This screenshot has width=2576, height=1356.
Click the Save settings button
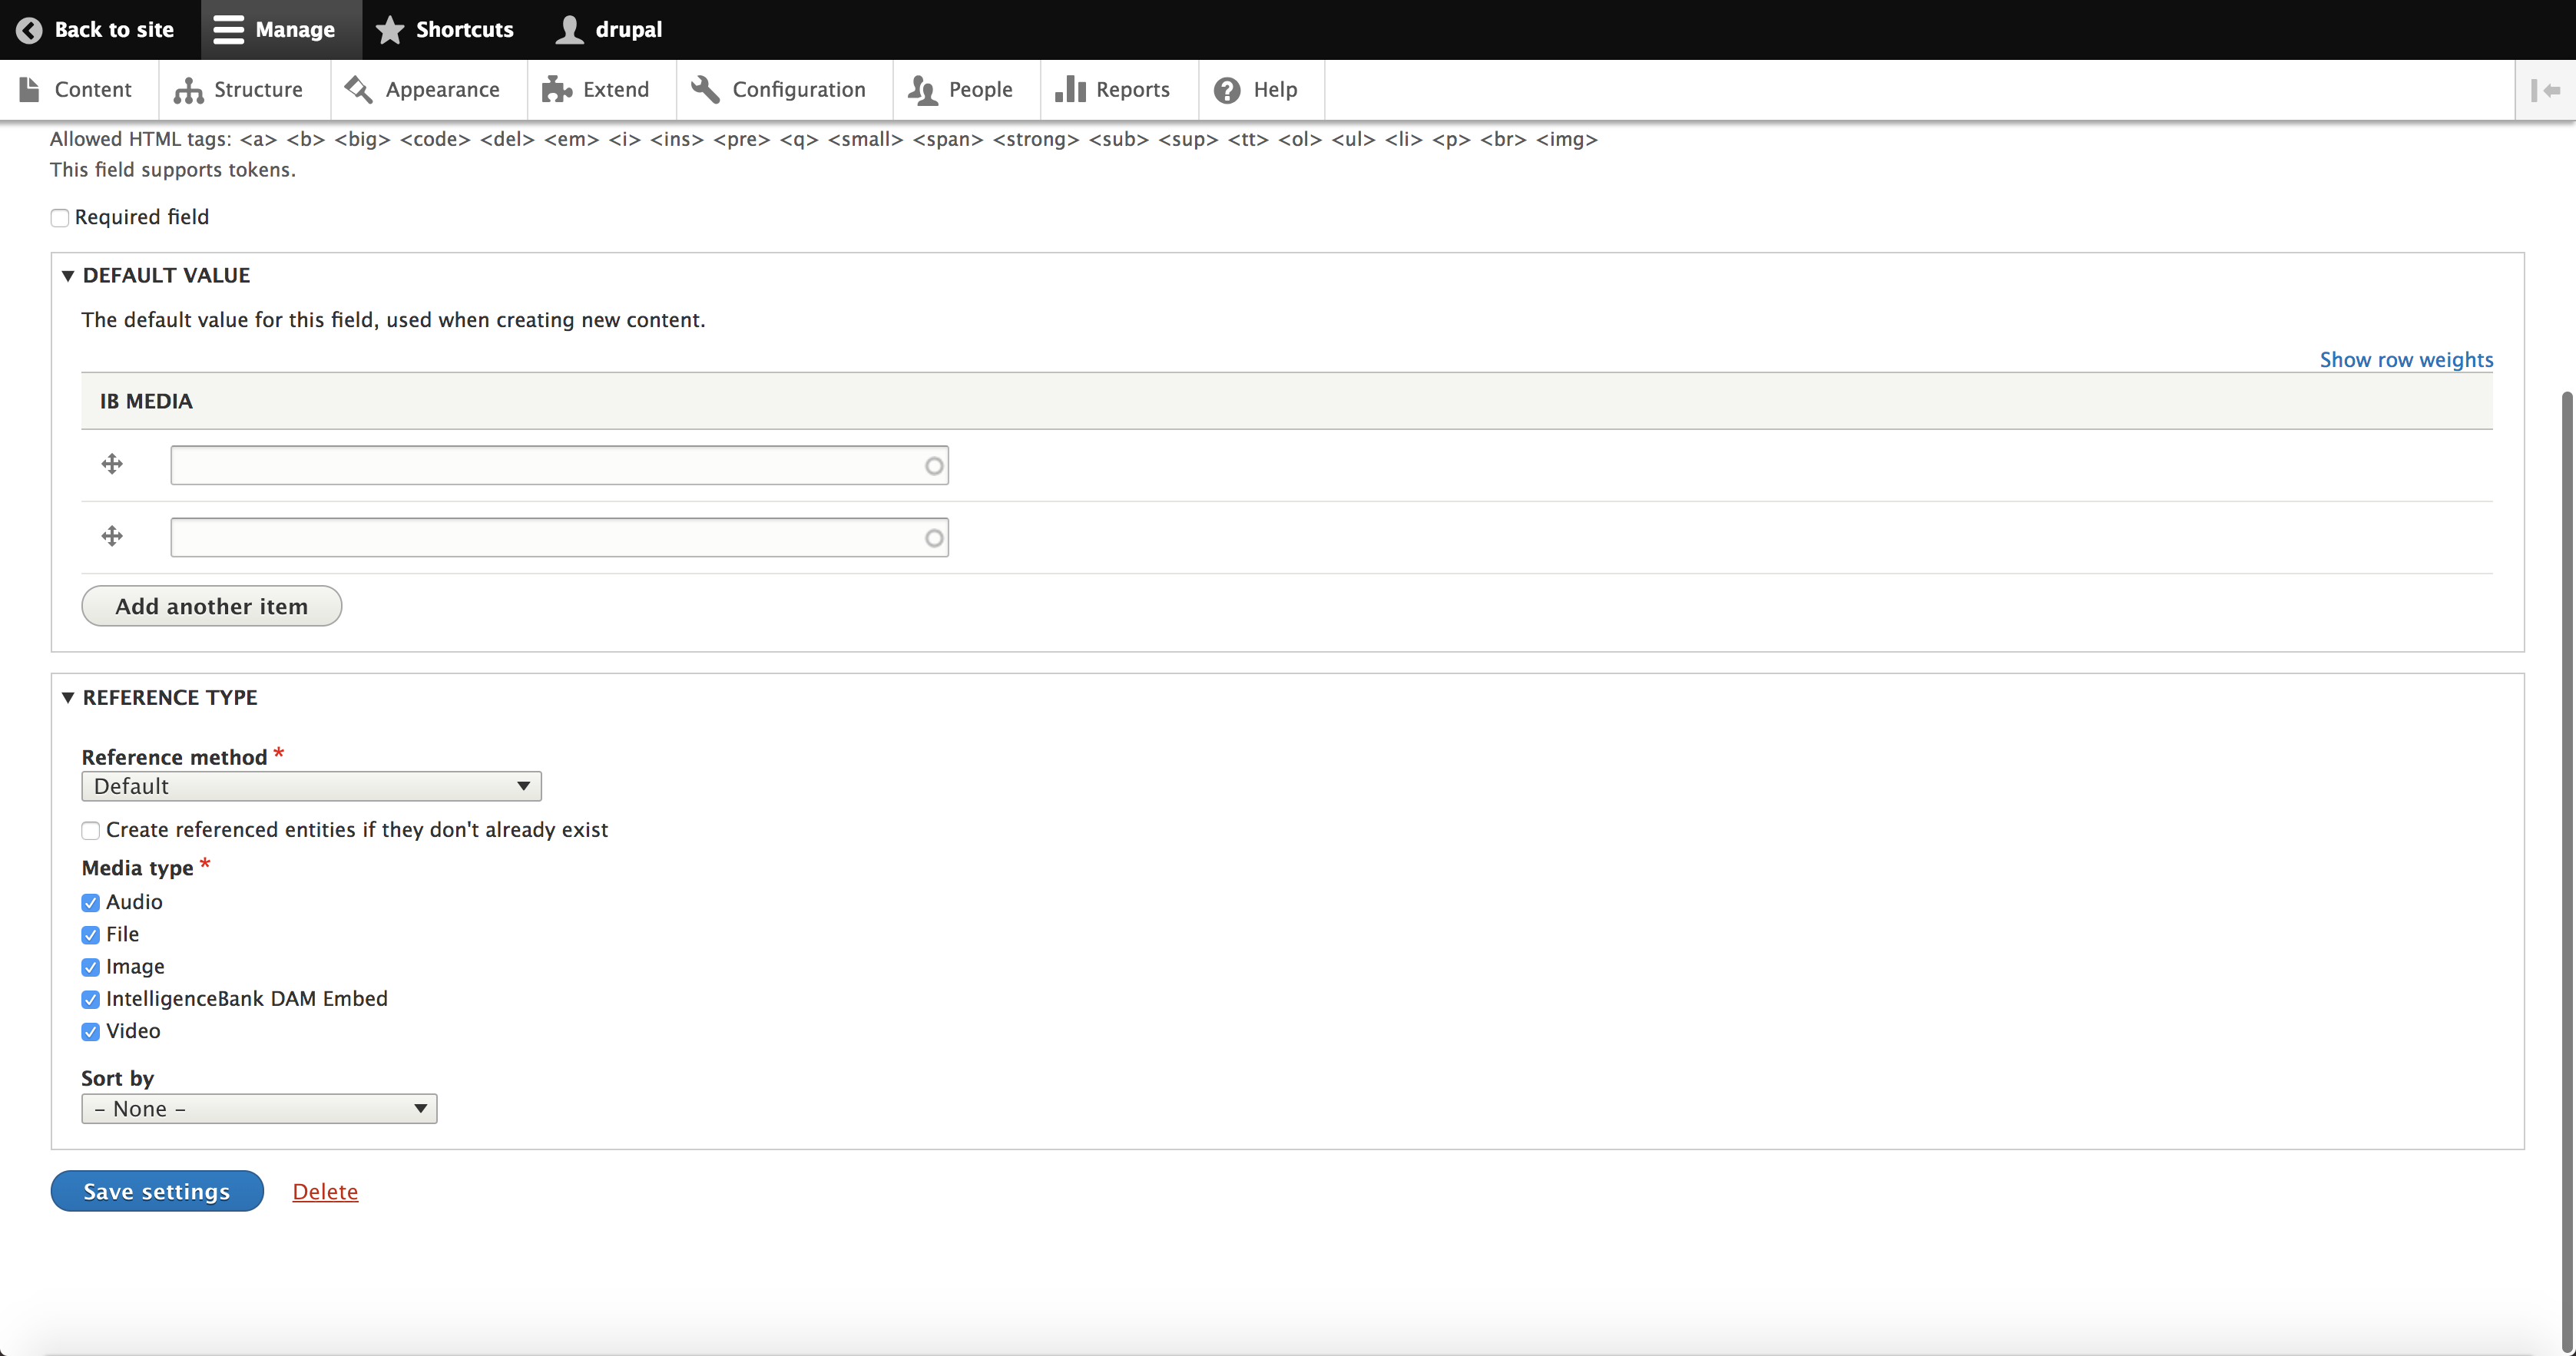coord(157,1191)
